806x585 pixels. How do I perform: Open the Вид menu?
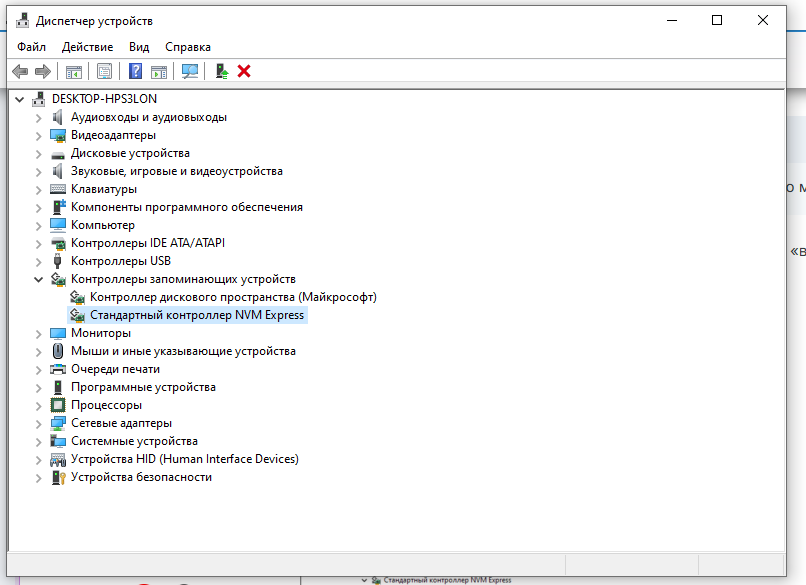pyautogui.click(x=139, y=47)
